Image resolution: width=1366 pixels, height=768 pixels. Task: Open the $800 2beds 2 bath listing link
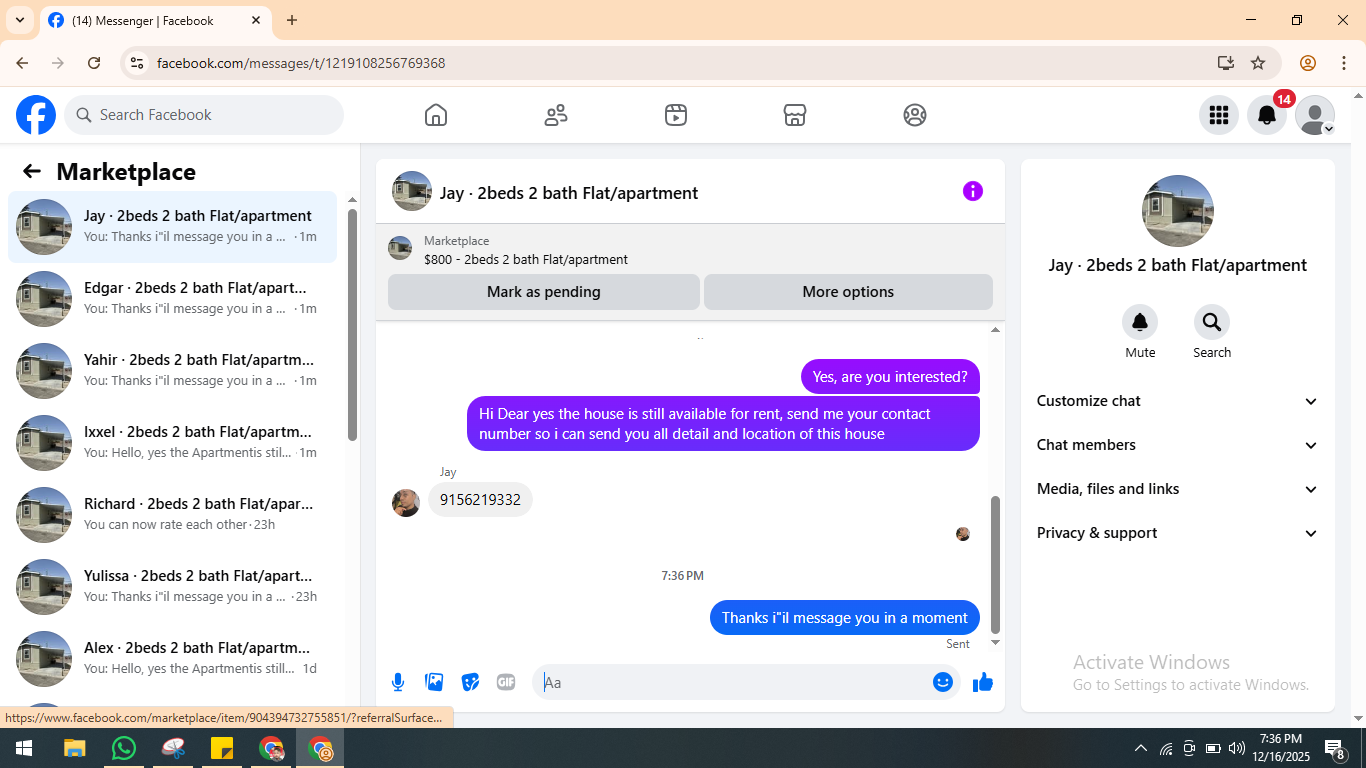[526, 259]
